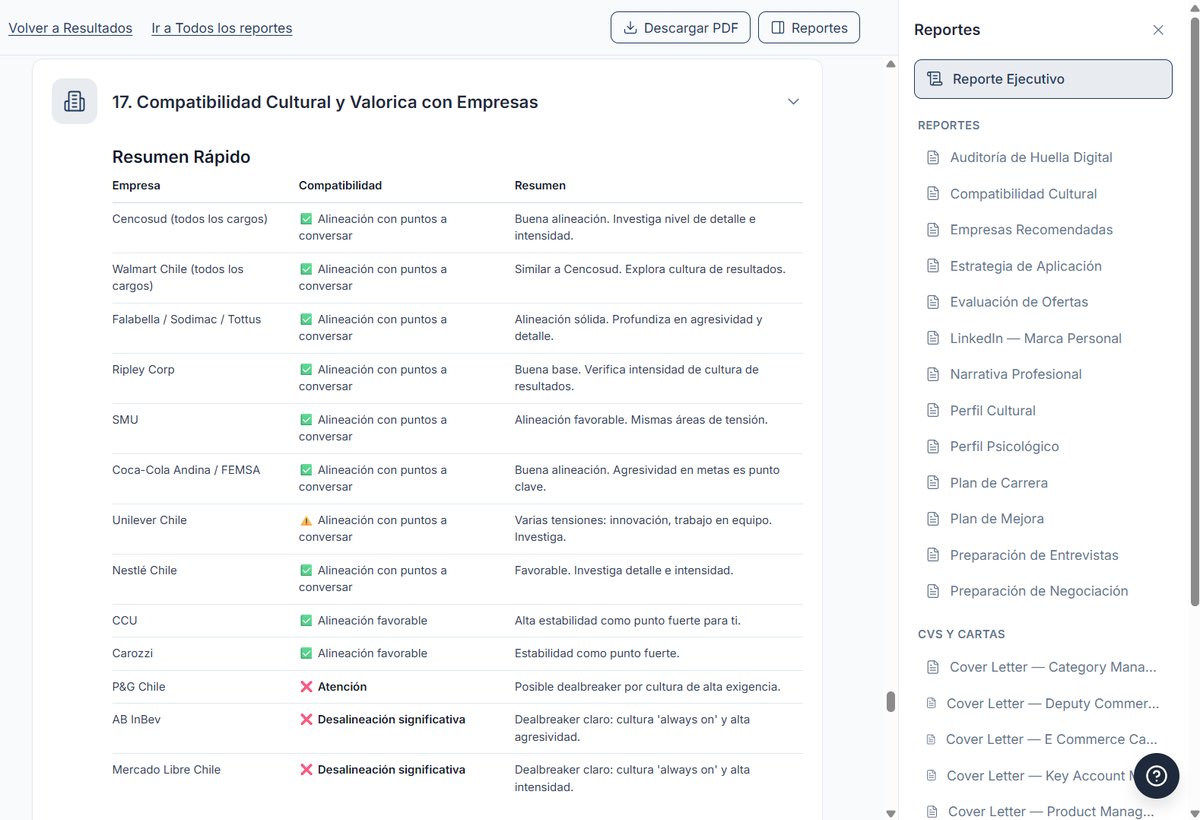Click the document icon next to Cover Letter — Key Account
This screenshot has width=1200, height=820.
(932, 775)
